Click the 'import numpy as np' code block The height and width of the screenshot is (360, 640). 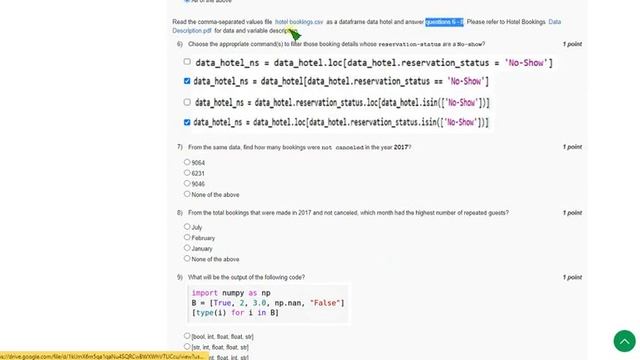coord(268,303)
